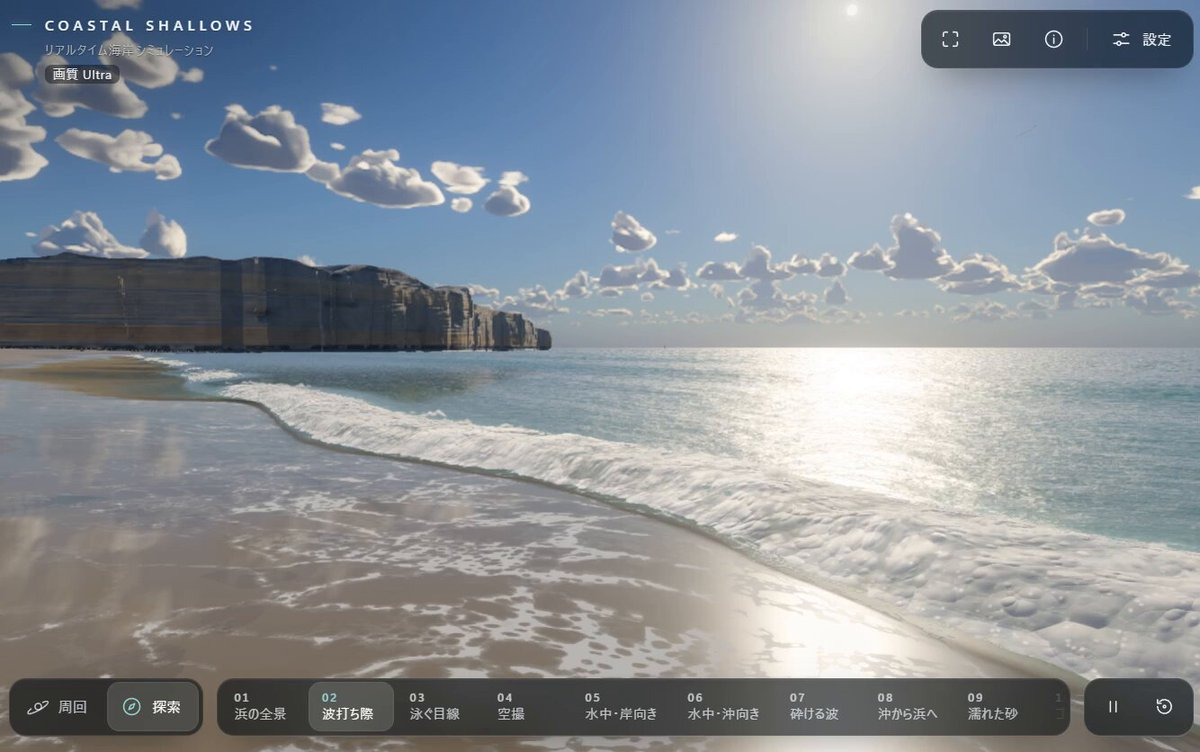Select preset 03 泳ぐ目線

435,707
